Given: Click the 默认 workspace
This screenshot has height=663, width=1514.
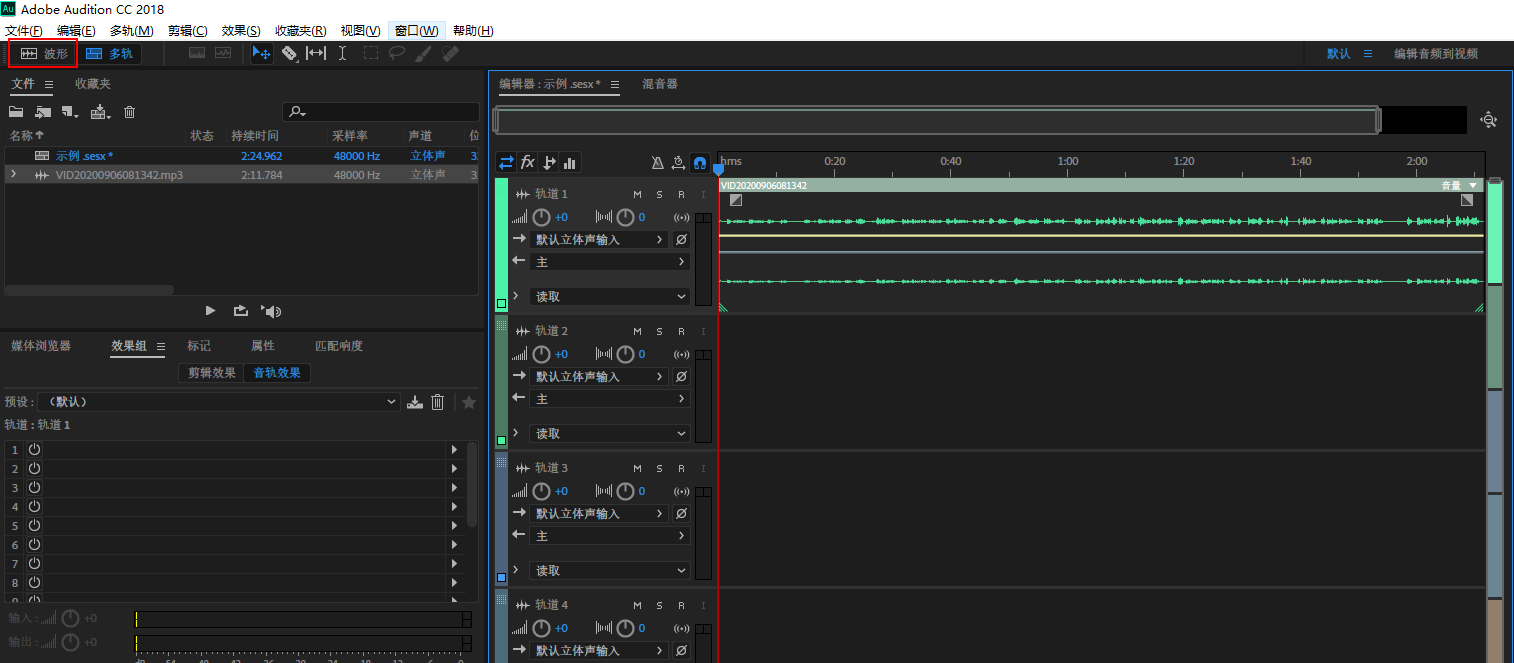Looking at the screenshot, I should 1339,54.
